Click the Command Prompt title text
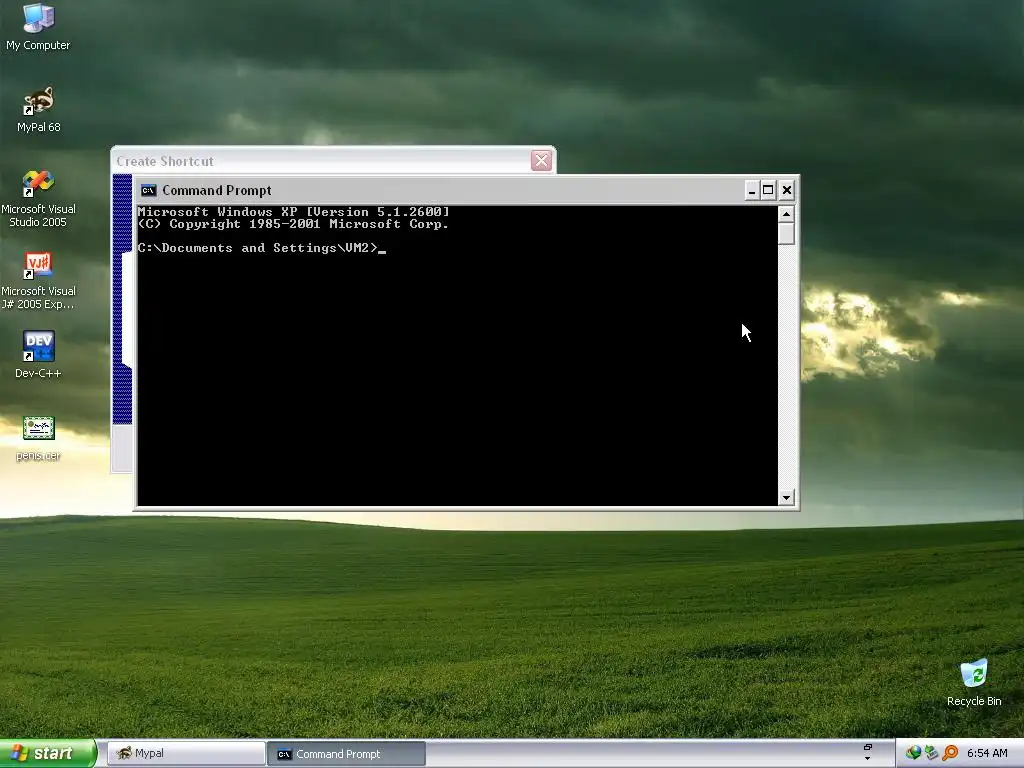This screenshot has width=1024, height=768. (x=216, y=190)
